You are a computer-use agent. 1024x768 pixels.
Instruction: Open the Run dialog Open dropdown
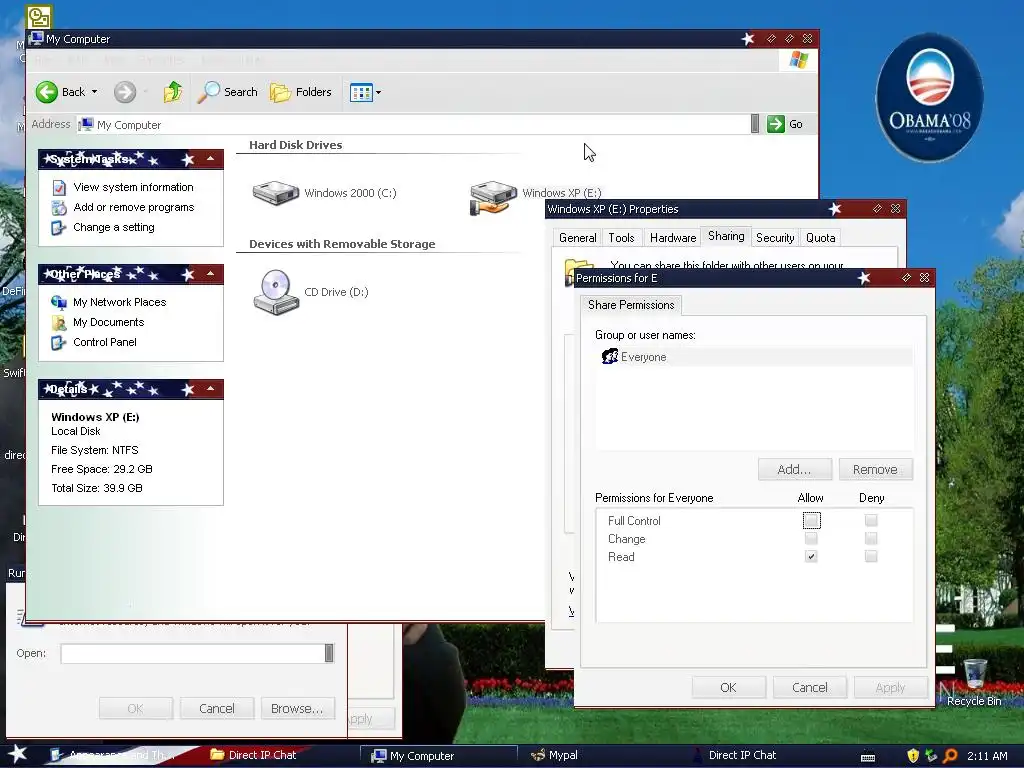click(329, 654)
